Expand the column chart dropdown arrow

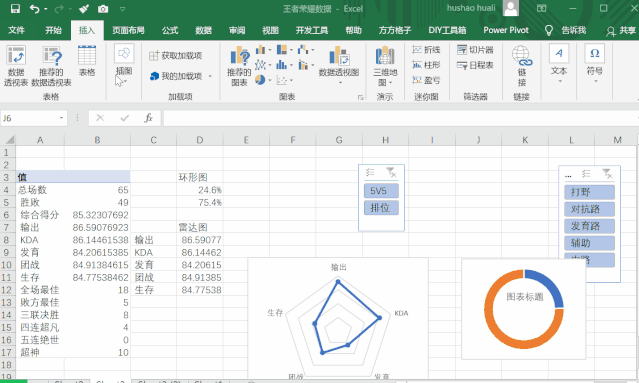click(270, 50)
